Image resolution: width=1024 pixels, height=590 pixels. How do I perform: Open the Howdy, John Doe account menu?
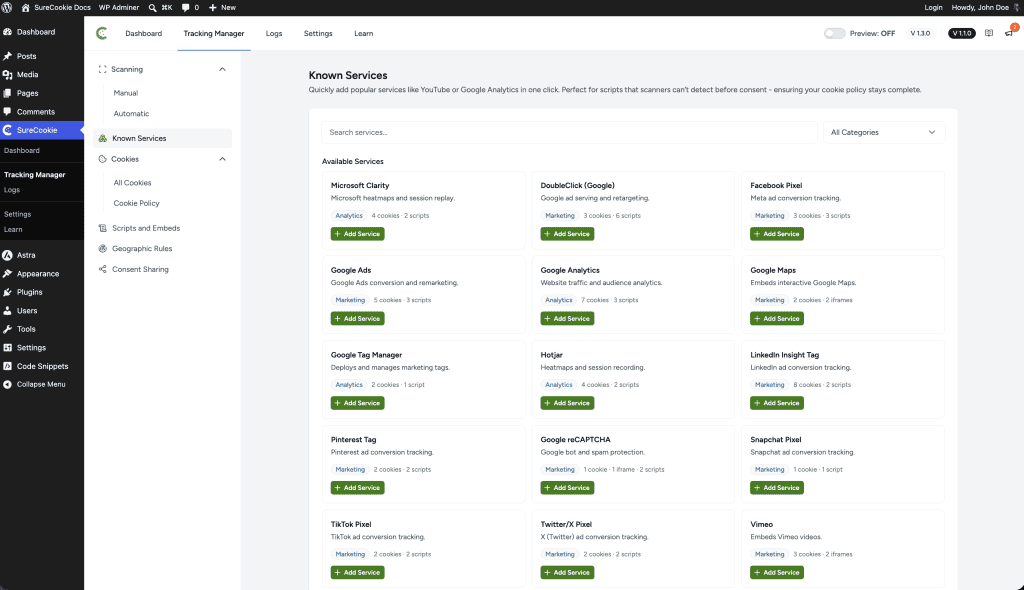(x=986, y=8)
